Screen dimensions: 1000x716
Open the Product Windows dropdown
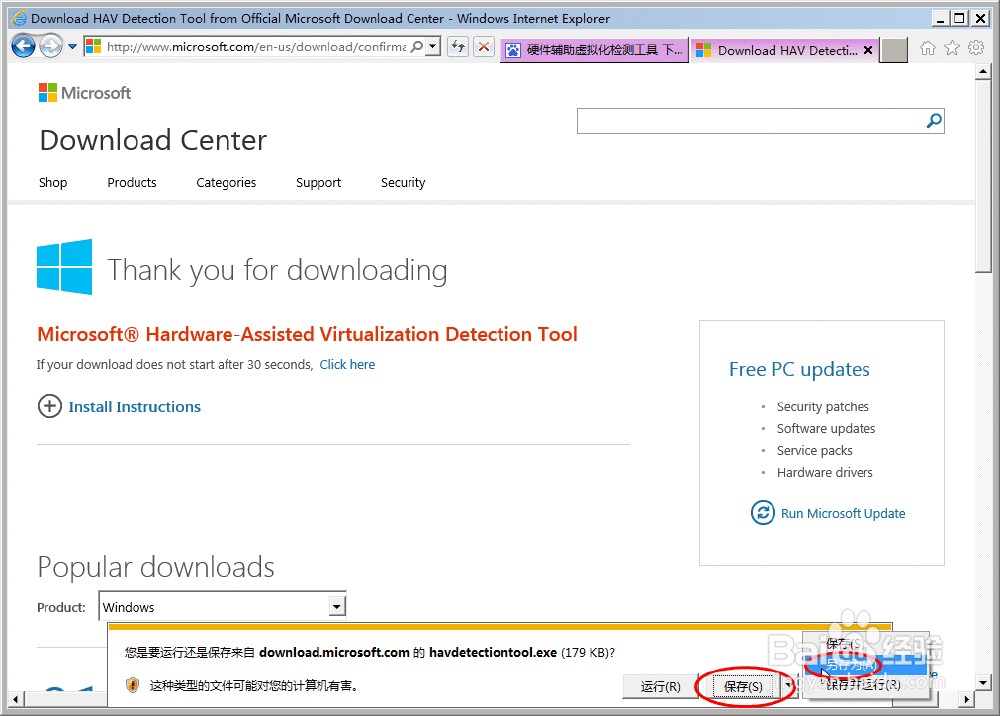(223, 606)
